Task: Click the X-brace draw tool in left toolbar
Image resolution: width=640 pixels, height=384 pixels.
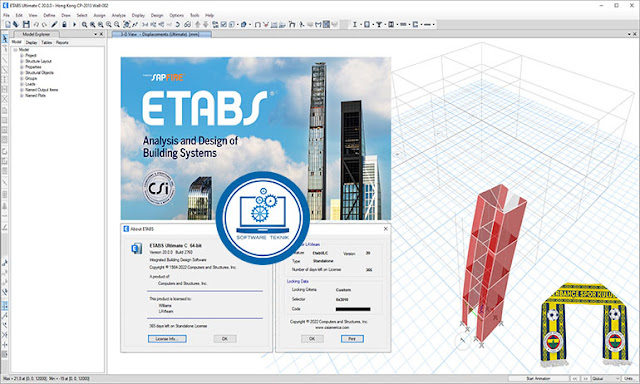Action: pos(5,99)
